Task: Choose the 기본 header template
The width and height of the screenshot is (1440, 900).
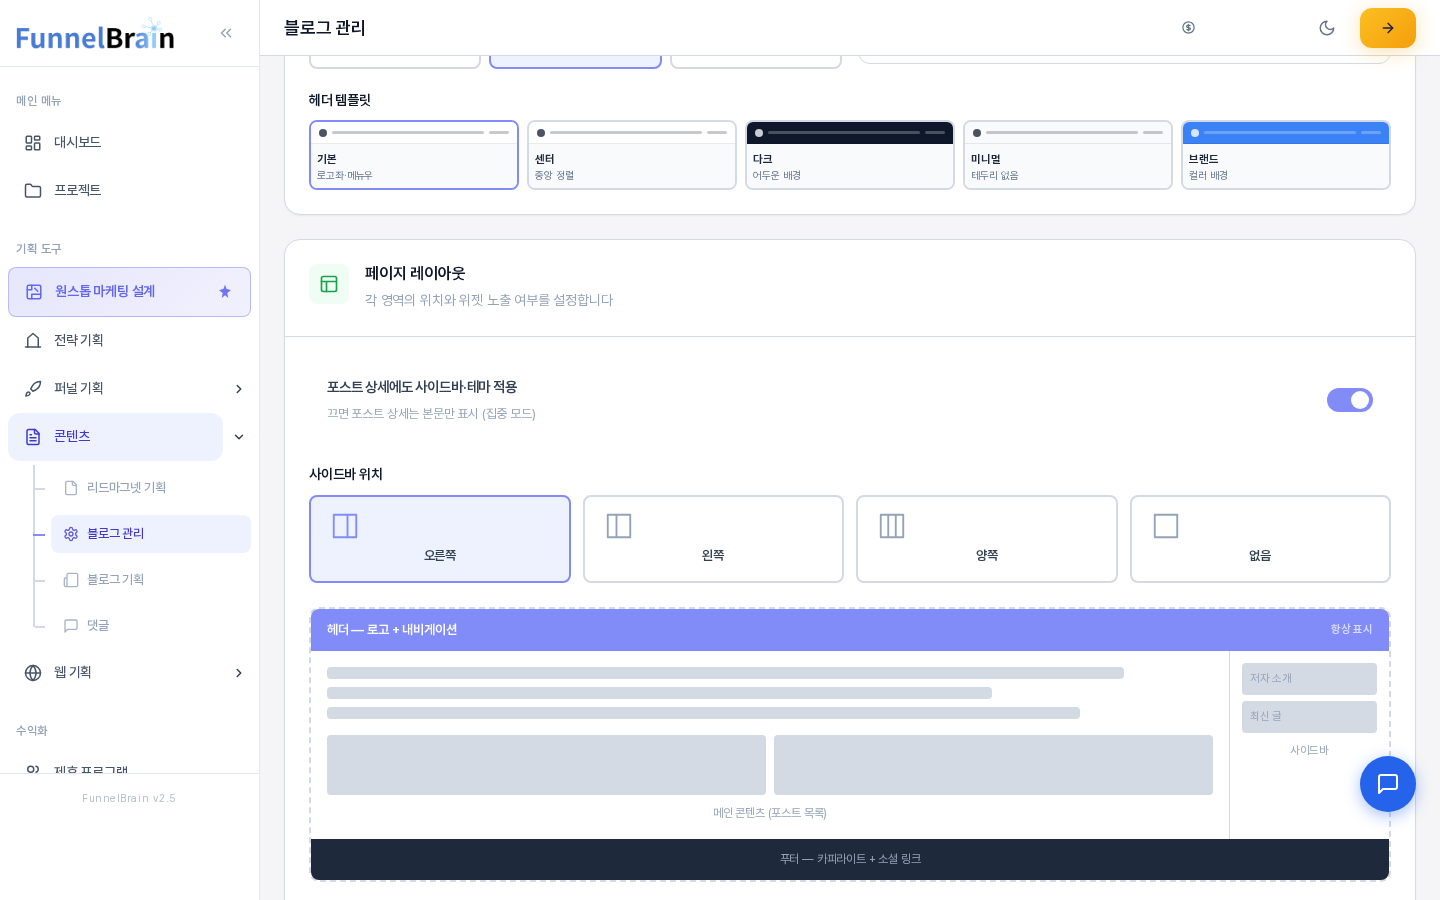Action: pyautogui.click(x=414, y=155)
